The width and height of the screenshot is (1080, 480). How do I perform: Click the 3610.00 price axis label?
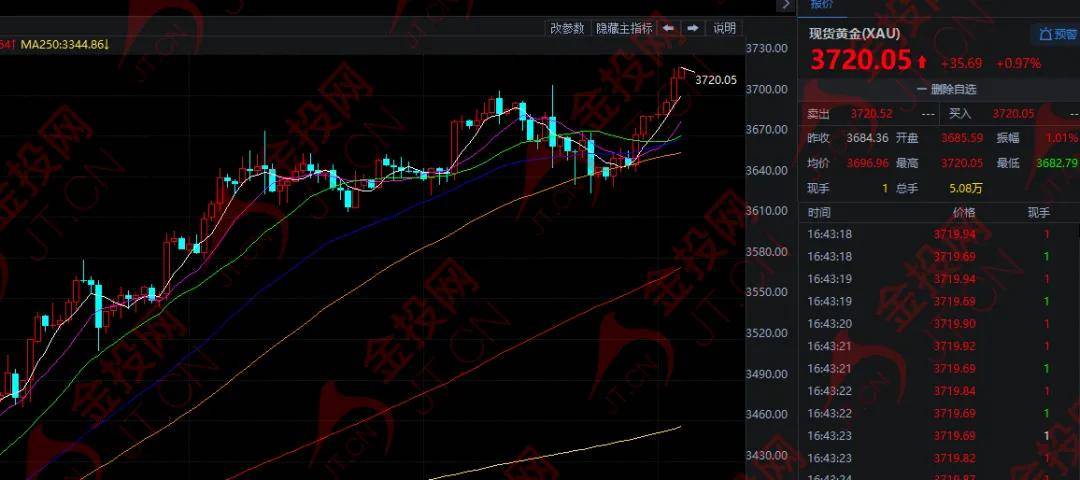pos(767,211)
